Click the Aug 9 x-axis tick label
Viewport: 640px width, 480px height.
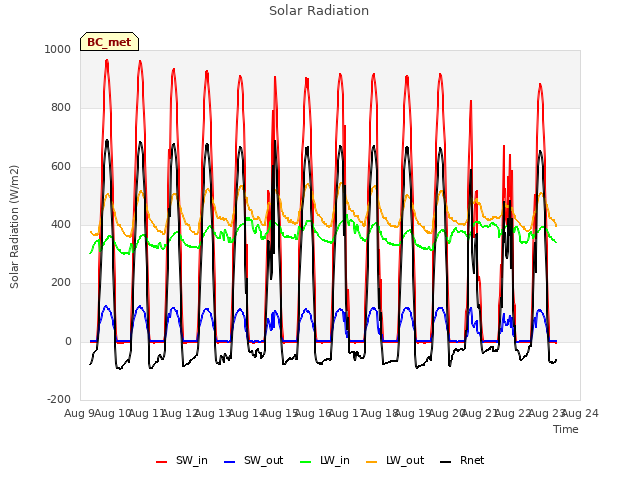coord(79,413)
